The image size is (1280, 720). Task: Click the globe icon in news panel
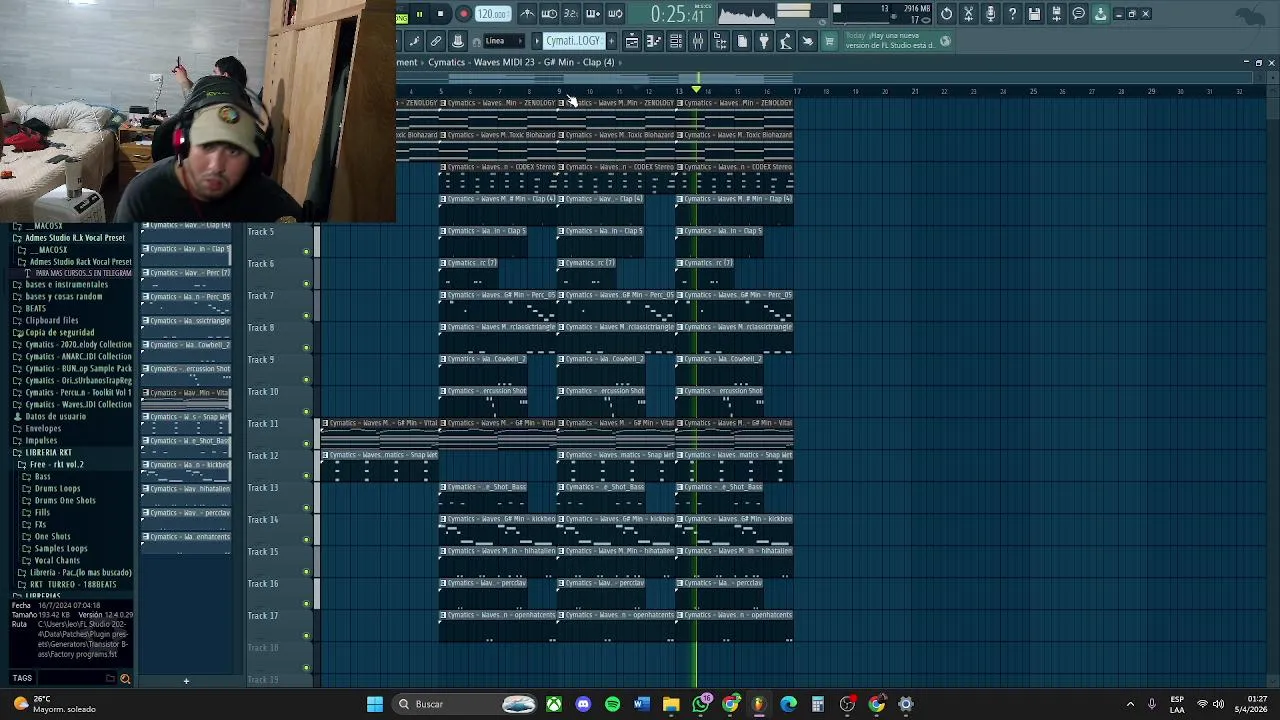pyautogui.click(x=945, y=41)
